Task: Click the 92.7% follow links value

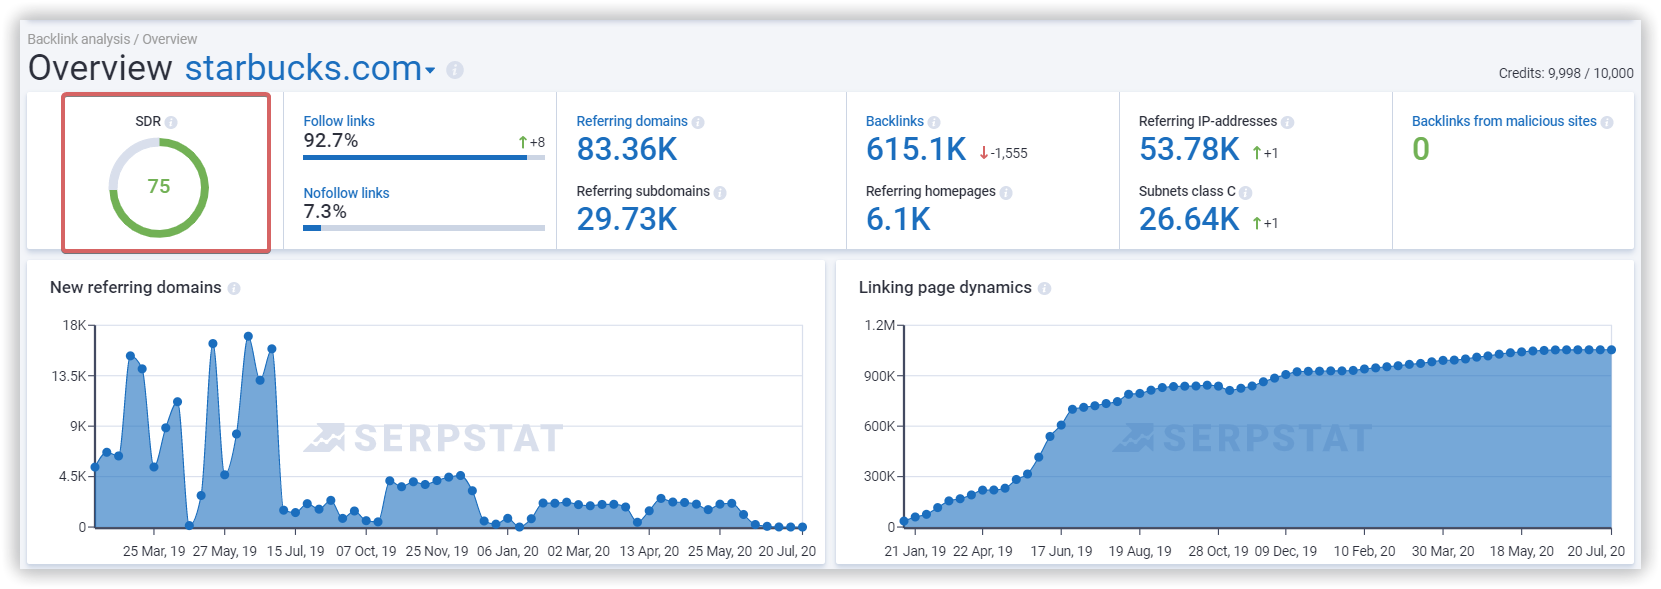Action: pos(331,141)
